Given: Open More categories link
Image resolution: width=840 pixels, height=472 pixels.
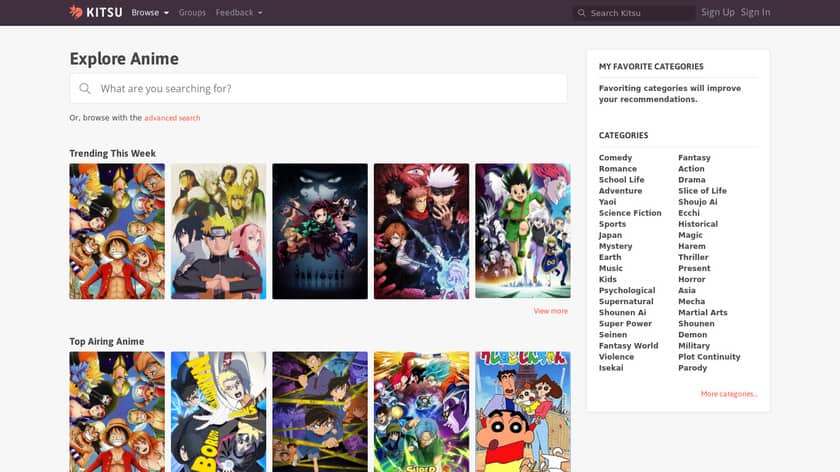Looking at the screenshot, I should 729,394.
